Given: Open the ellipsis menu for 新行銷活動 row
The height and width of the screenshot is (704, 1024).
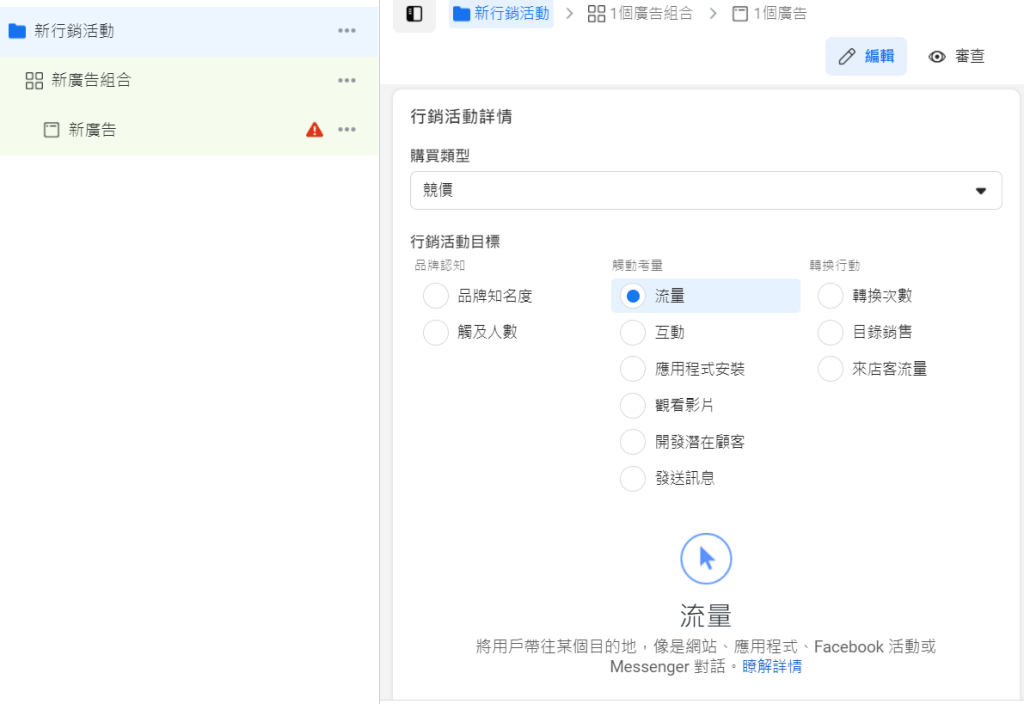Looking at the screenshot, I should [347, 31].
